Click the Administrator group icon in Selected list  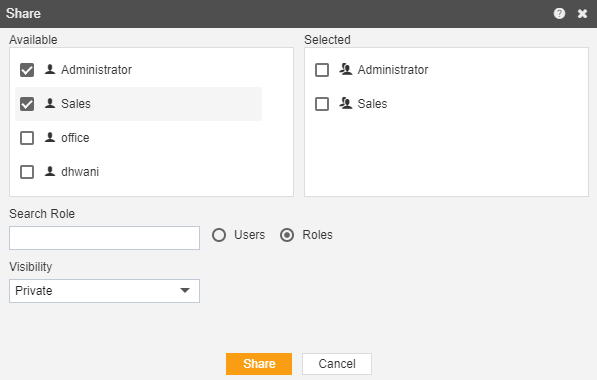coord(346,69)
